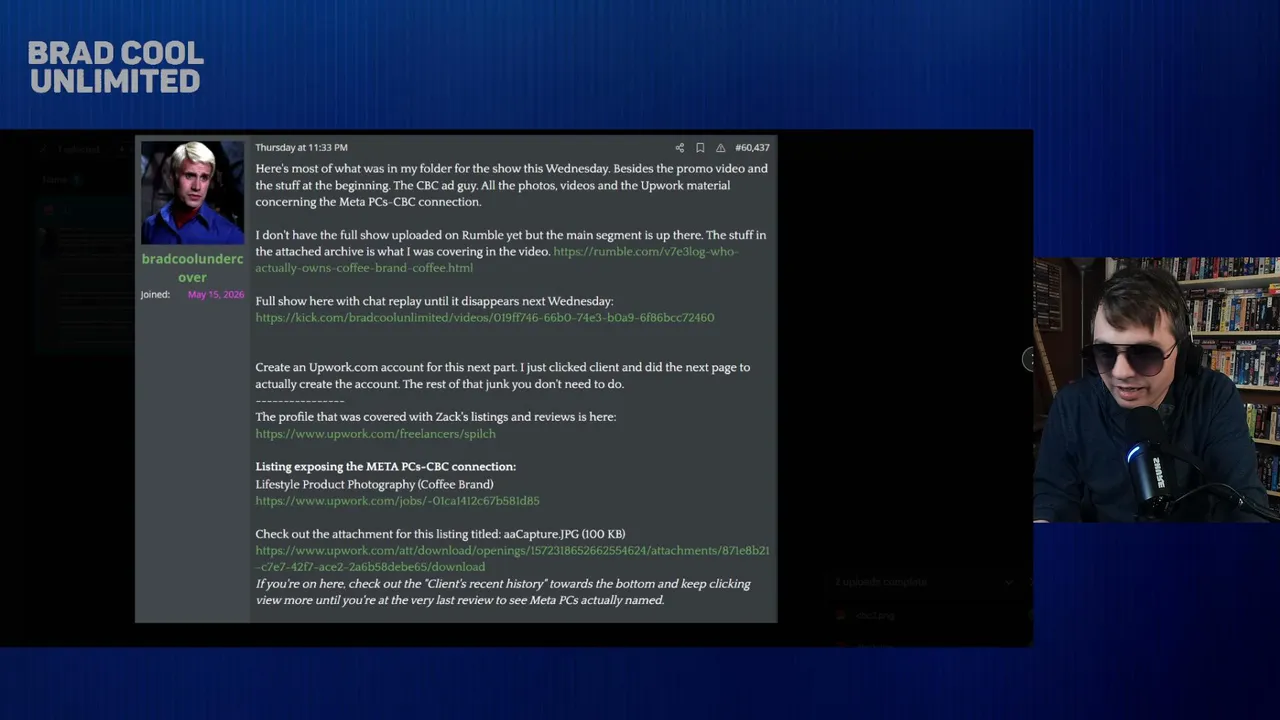Open the rumble.com coffee brand video link

497,259
